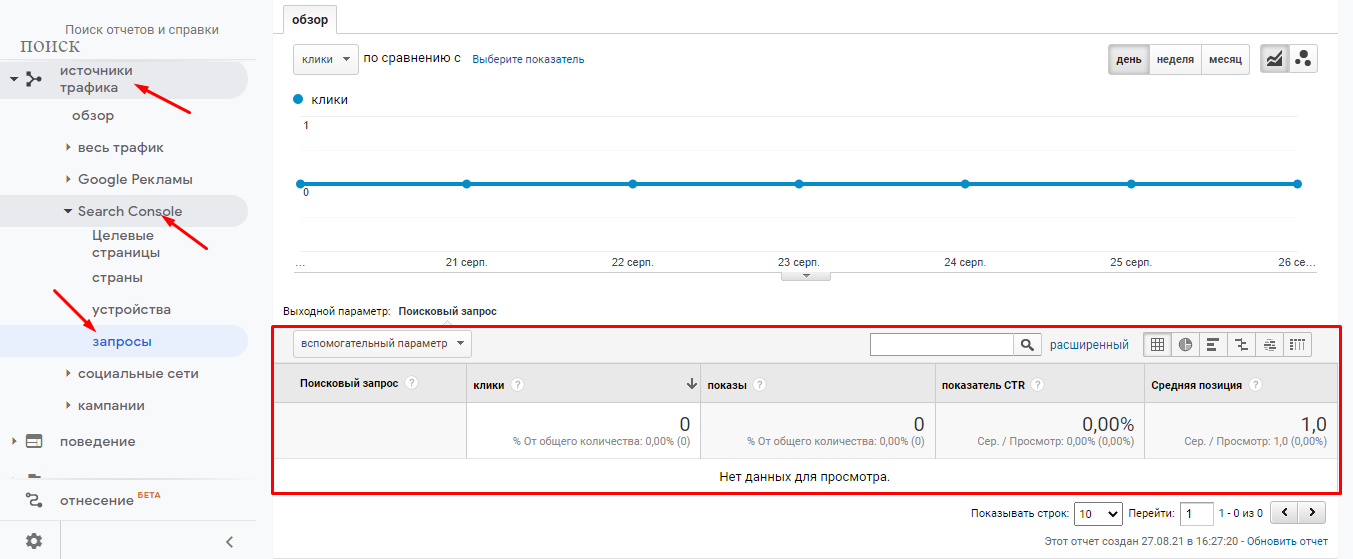Select the pie chart percentage view
The image size is (1353, 559).
pos(1185,345)
